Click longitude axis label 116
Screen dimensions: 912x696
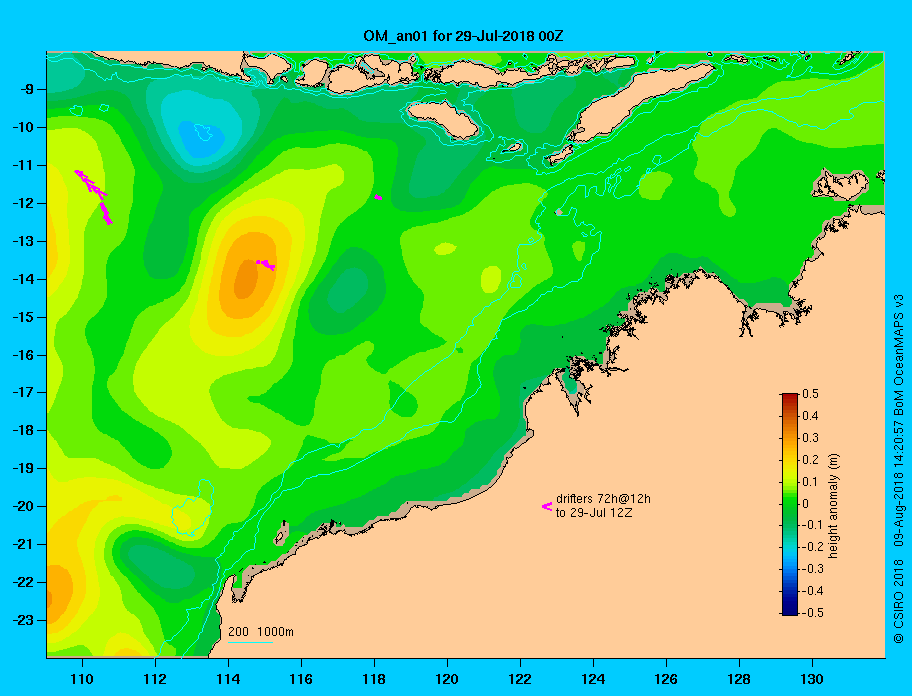[301, 679]
